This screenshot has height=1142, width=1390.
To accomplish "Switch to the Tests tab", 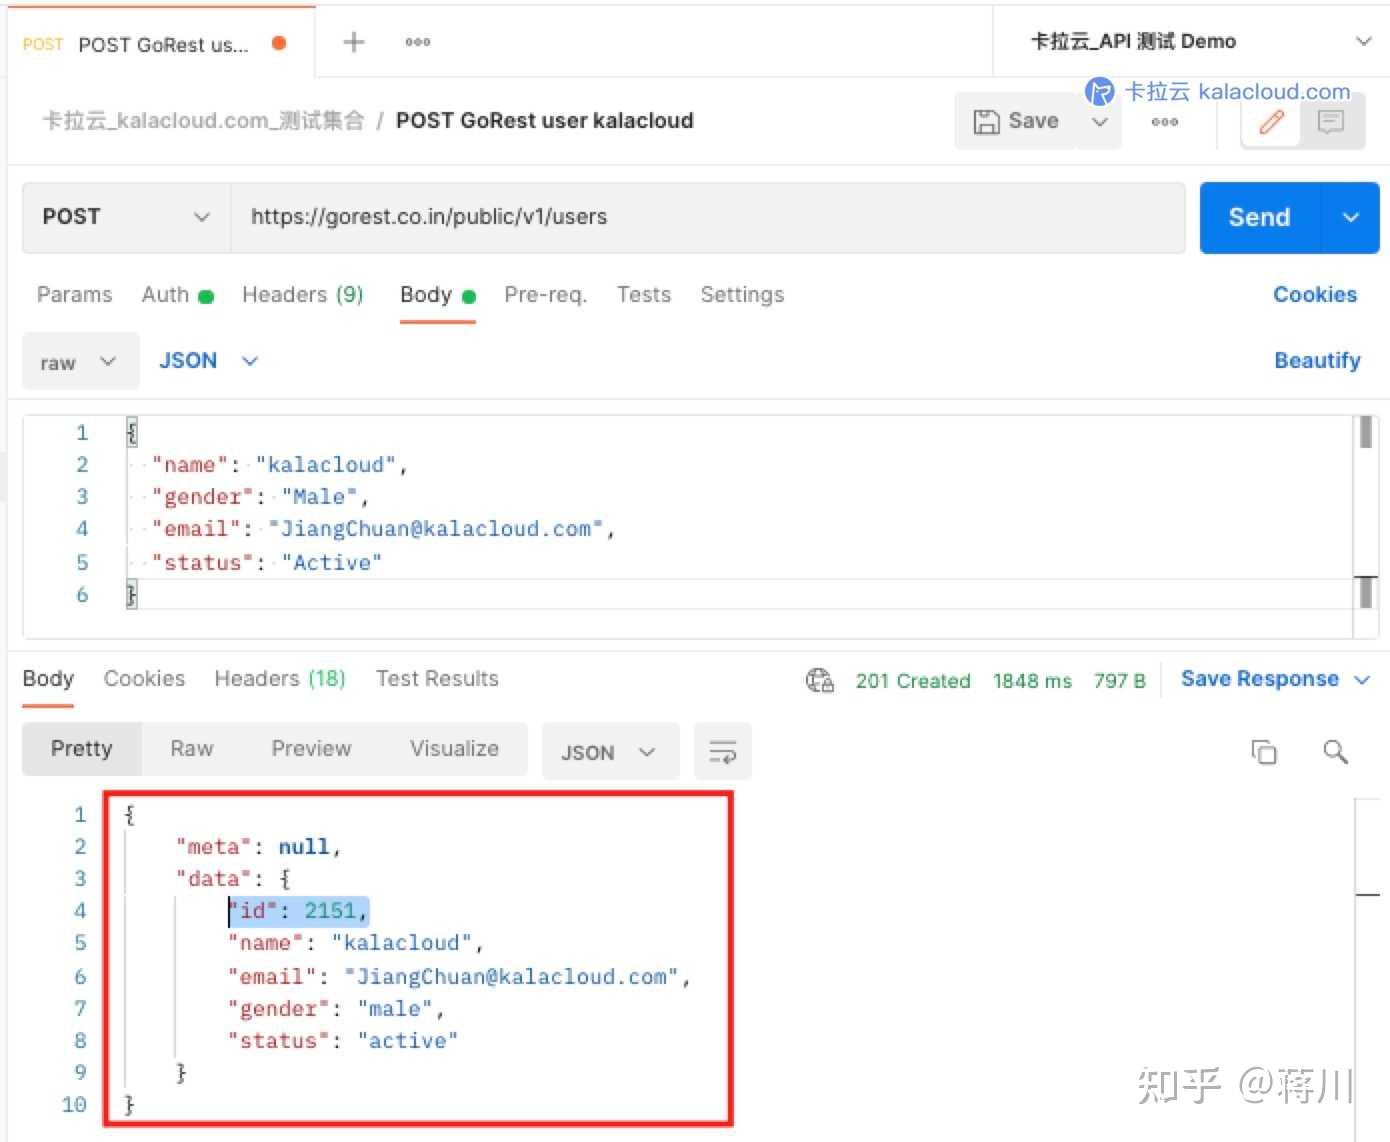I will click(x=643, y=294).
